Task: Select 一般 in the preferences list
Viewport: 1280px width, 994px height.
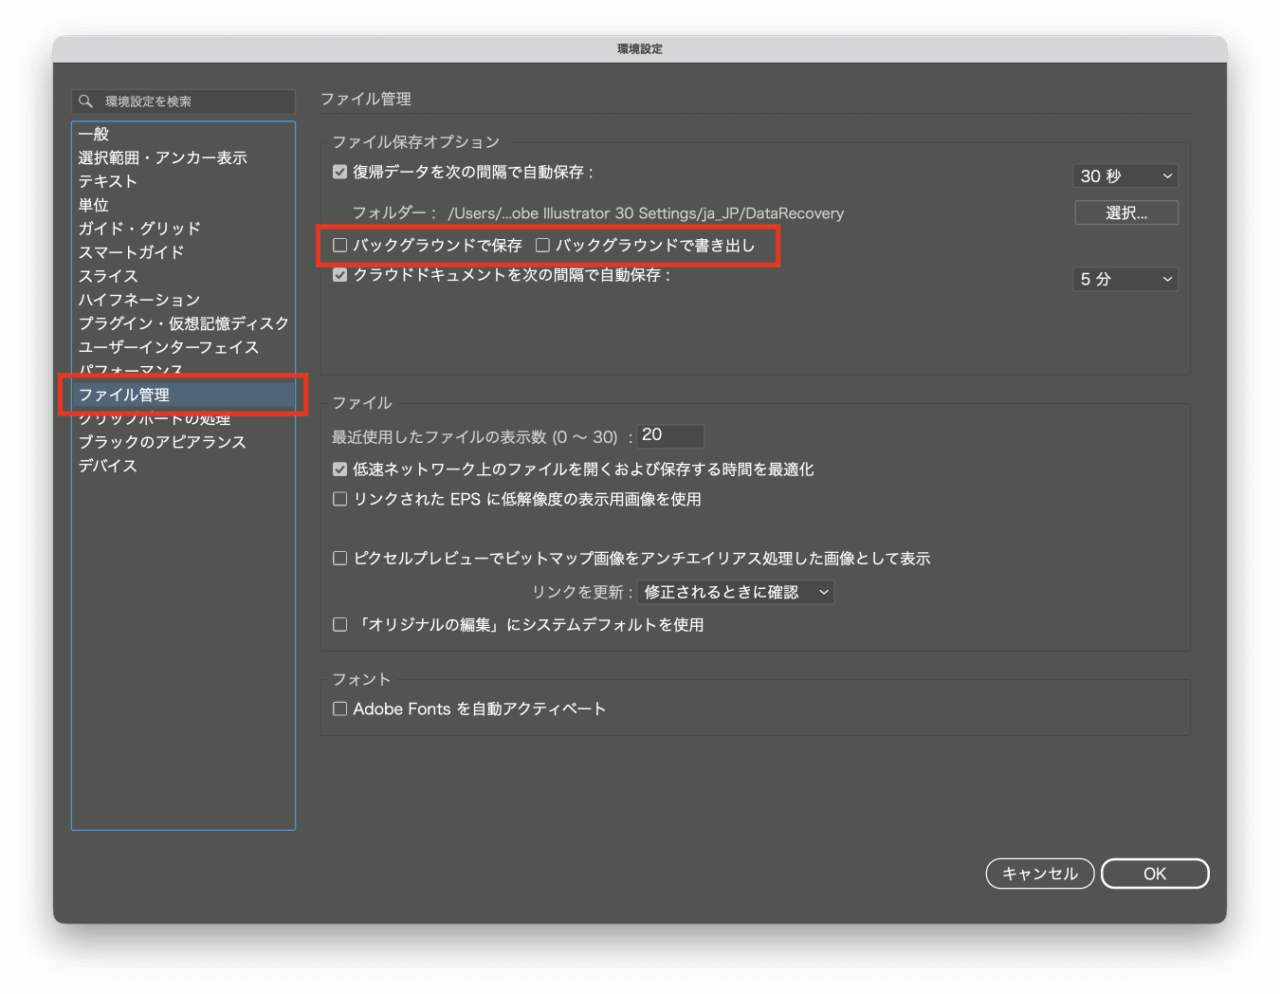Action: (94, 134)
